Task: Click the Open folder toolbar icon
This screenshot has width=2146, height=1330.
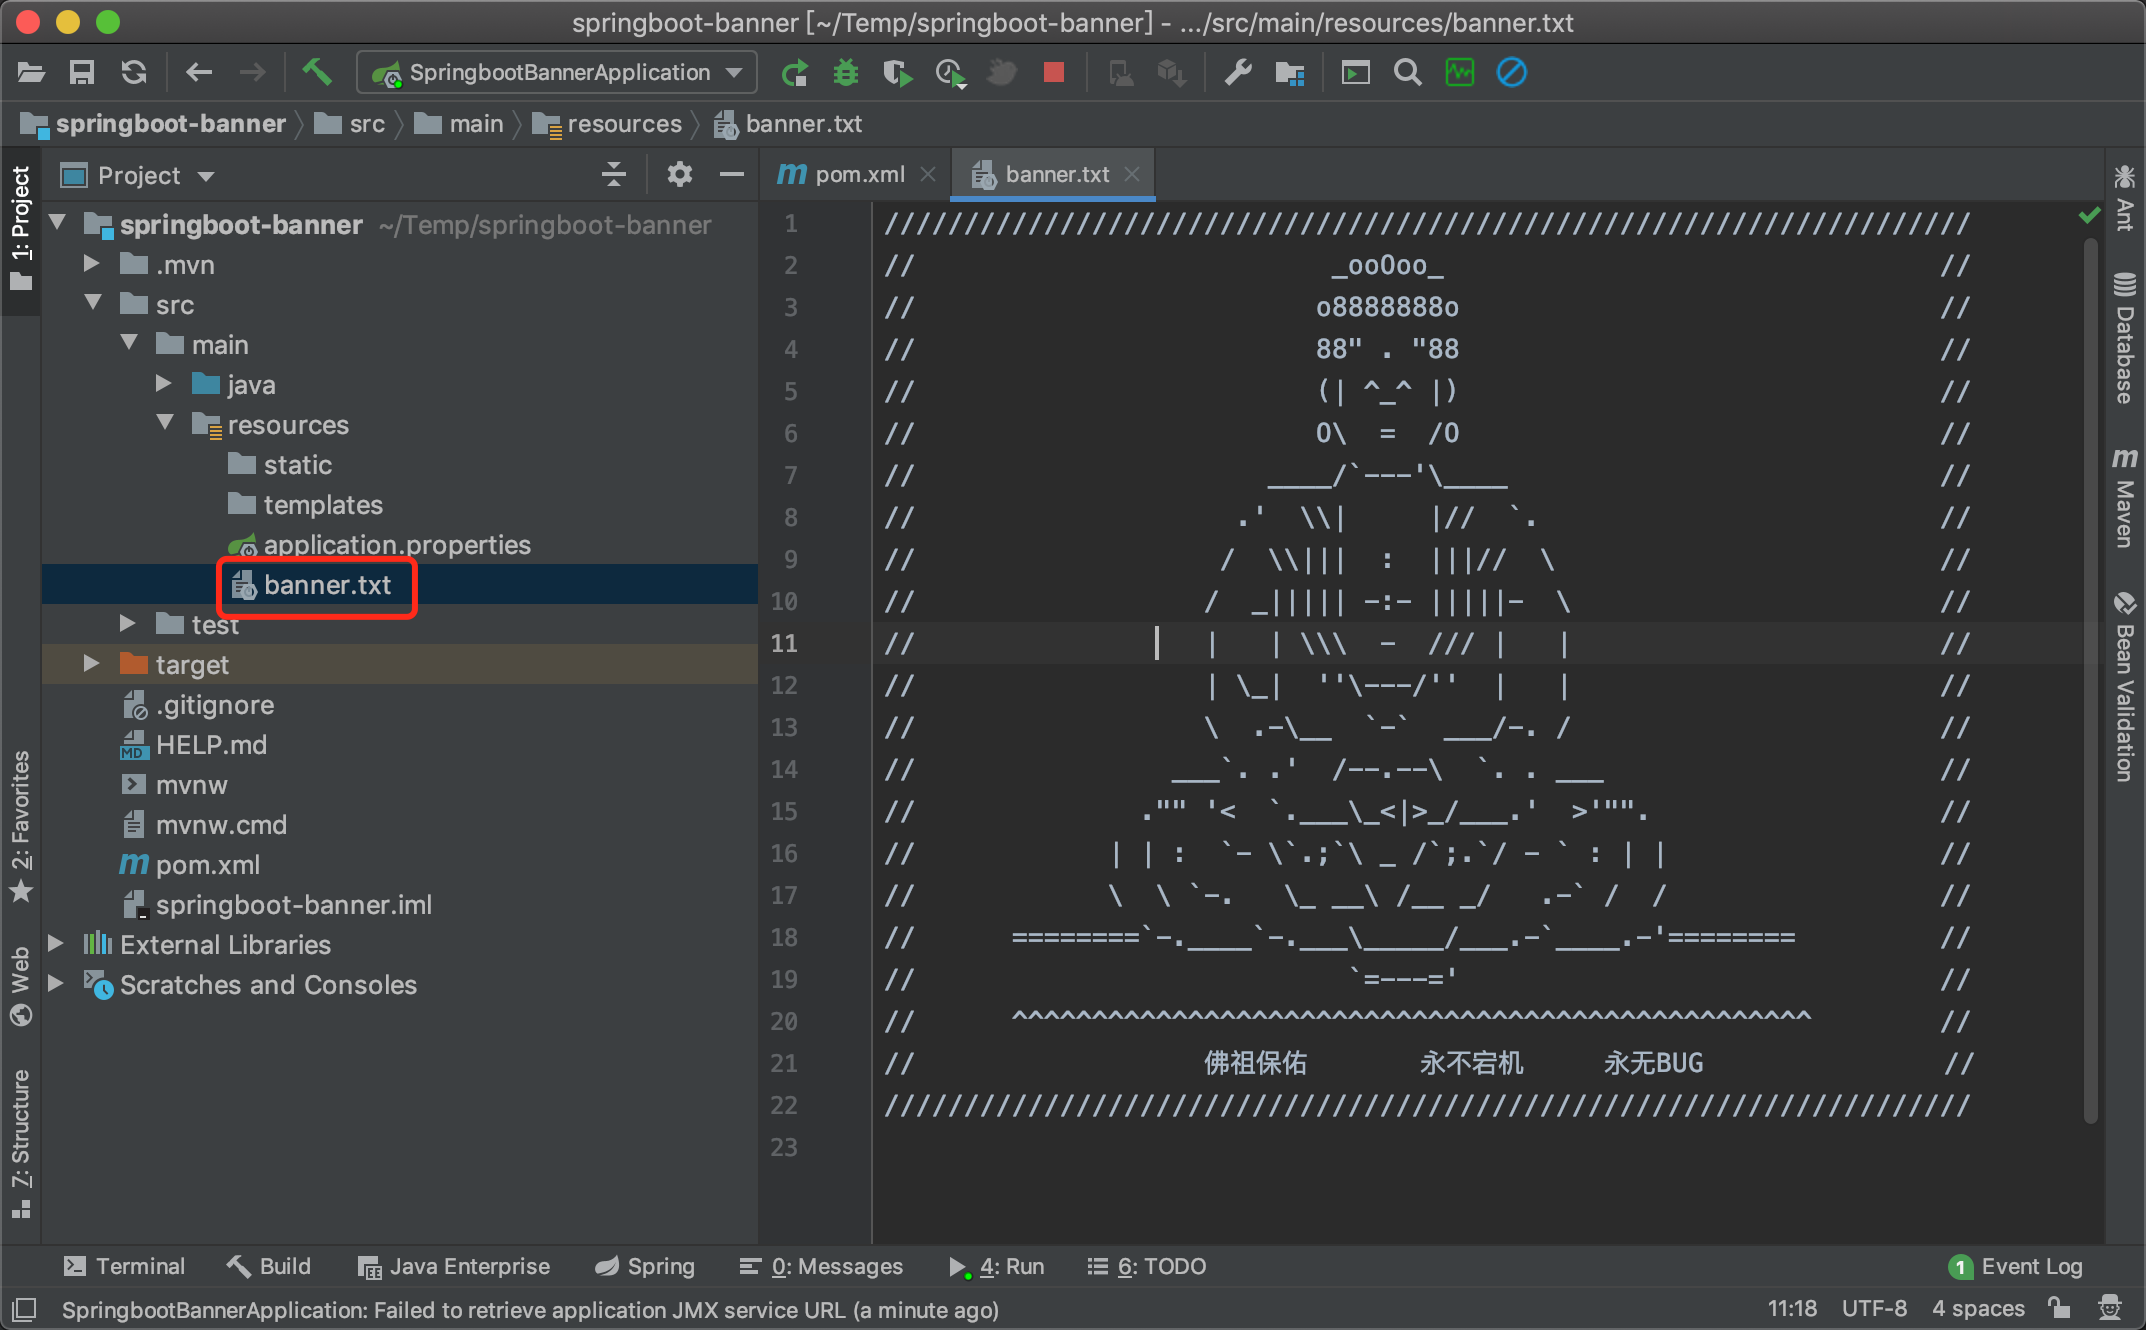Action: point(31,73)
